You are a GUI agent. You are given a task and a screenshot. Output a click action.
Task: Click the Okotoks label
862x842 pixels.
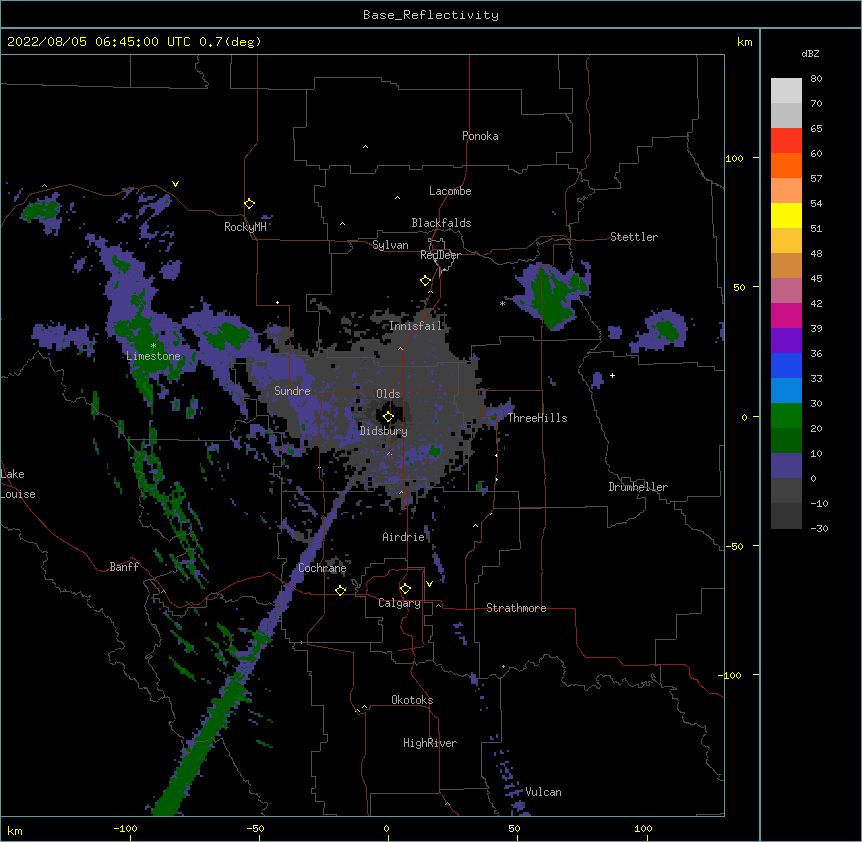(412, 700)
